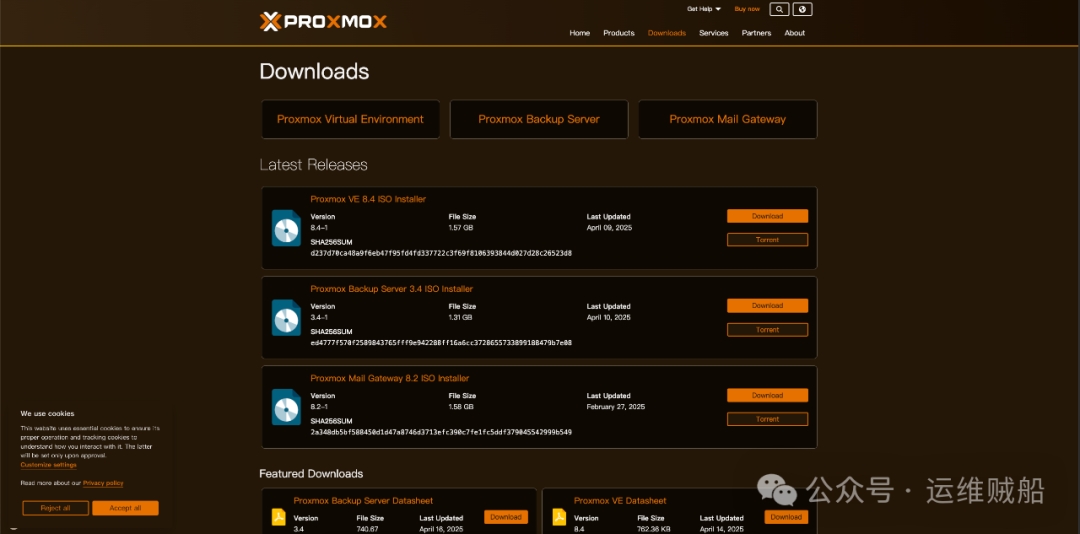Open the search icon in header
The height and width of the screenshot is (534, 1080).
click(x=779, y=9)
